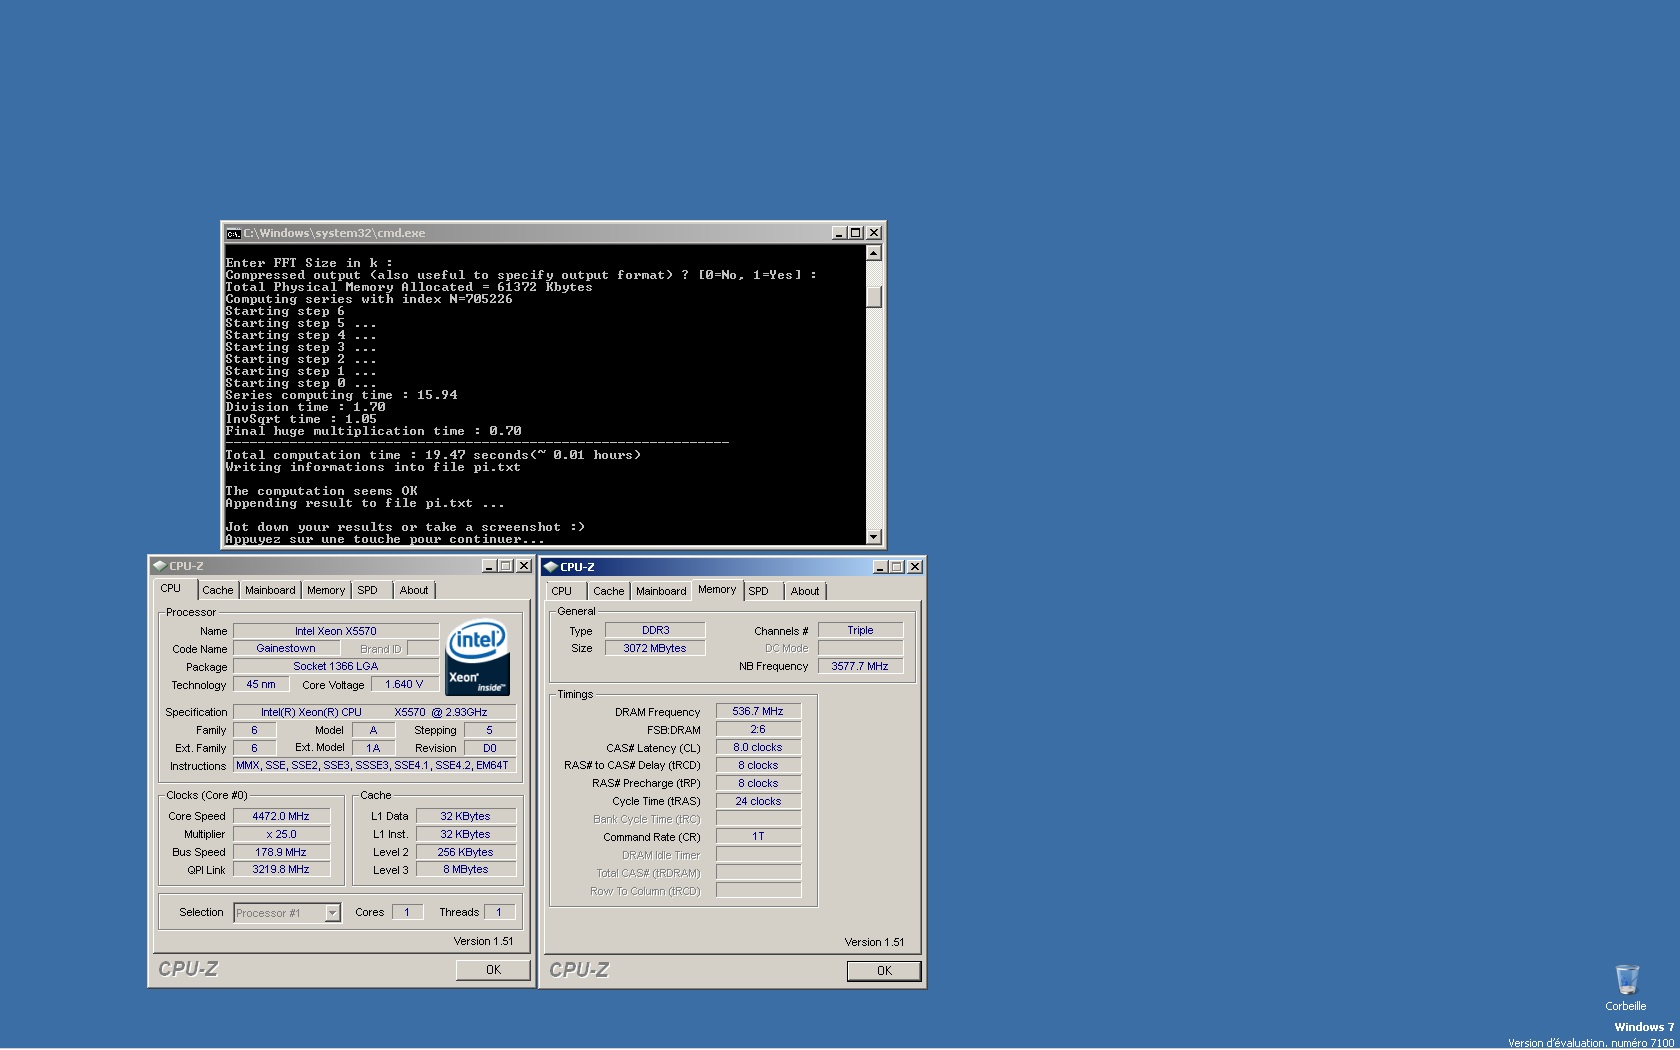Click the Specification field Intel(R) Xeon(R) CPU

375,713
